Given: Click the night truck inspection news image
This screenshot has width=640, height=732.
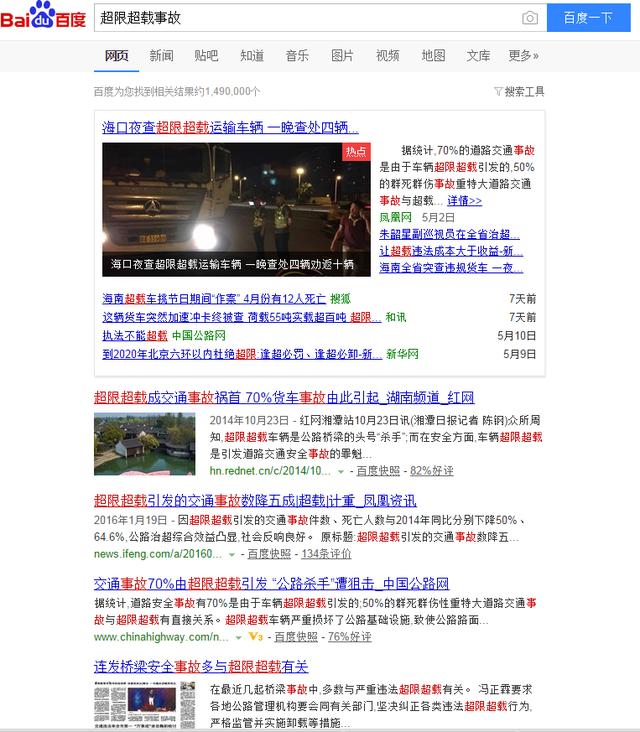Looking at the screenshot, I should [x=236, y=210].
